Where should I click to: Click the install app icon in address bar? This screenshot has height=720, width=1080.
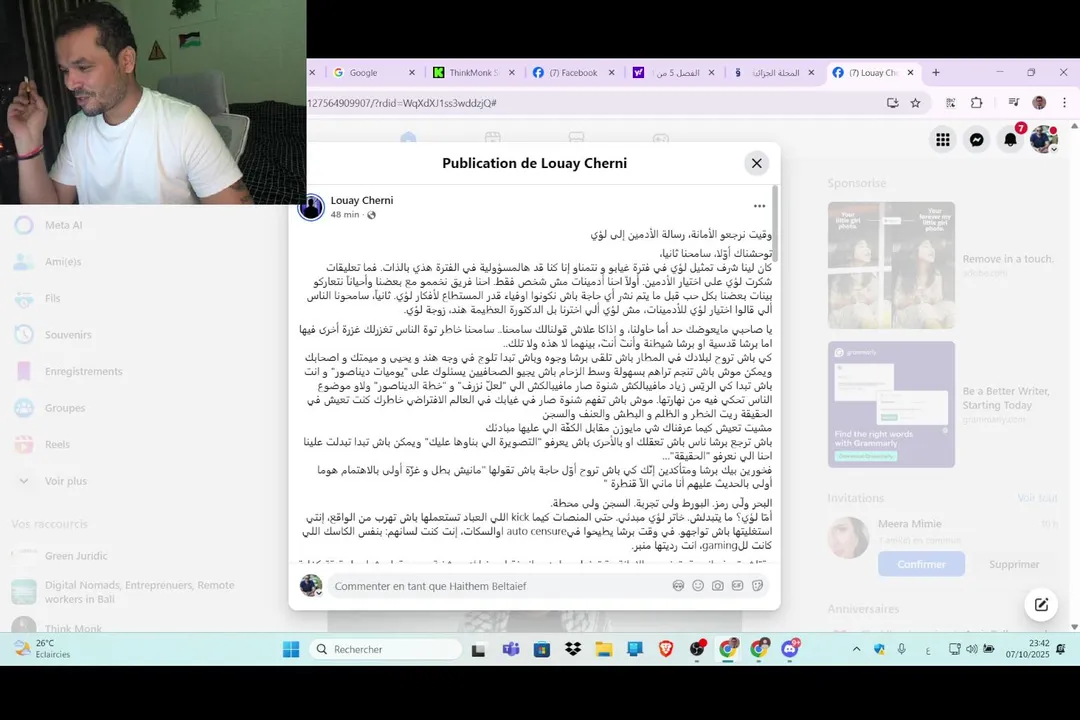click(x=893, y=103)
